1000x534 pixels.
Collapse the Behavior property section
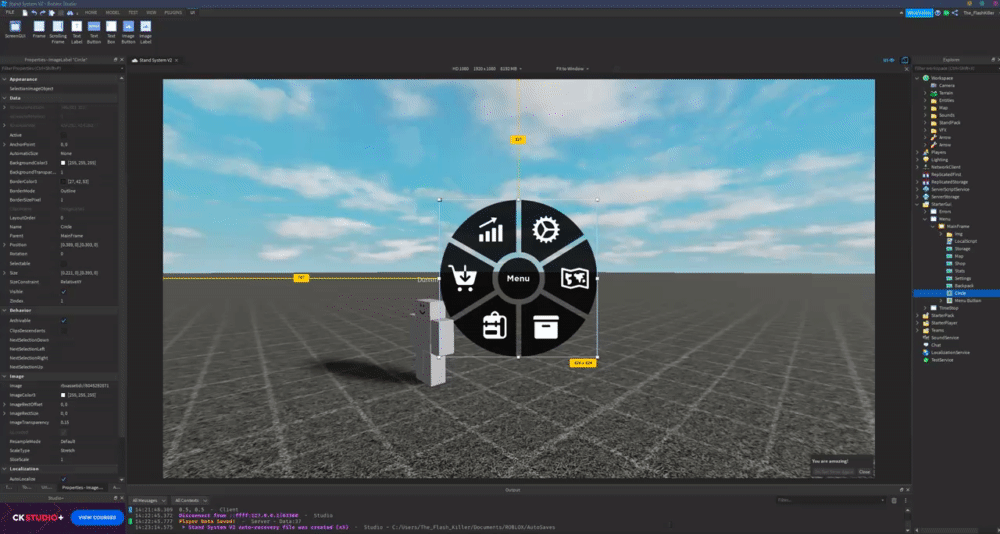pos(4,310)
